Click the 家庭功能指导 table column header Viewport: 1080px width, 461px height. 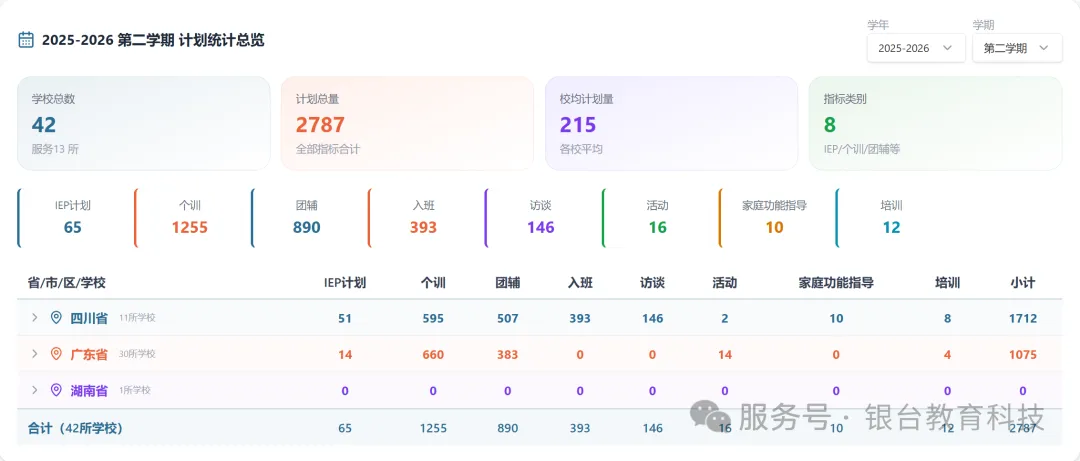[836, 283]
